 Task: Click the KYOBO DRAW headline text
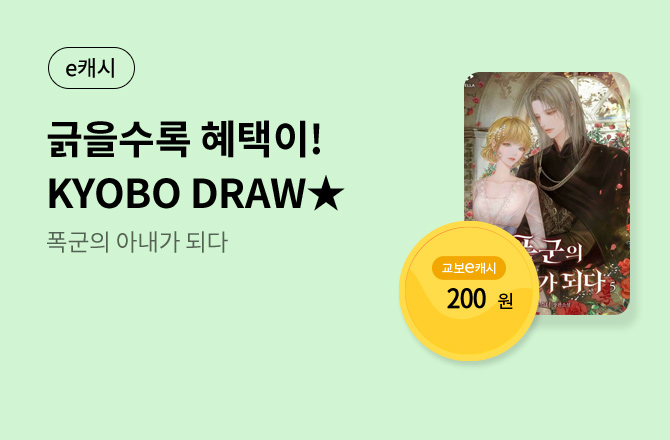pyautogui.click(x=176, y=194)
